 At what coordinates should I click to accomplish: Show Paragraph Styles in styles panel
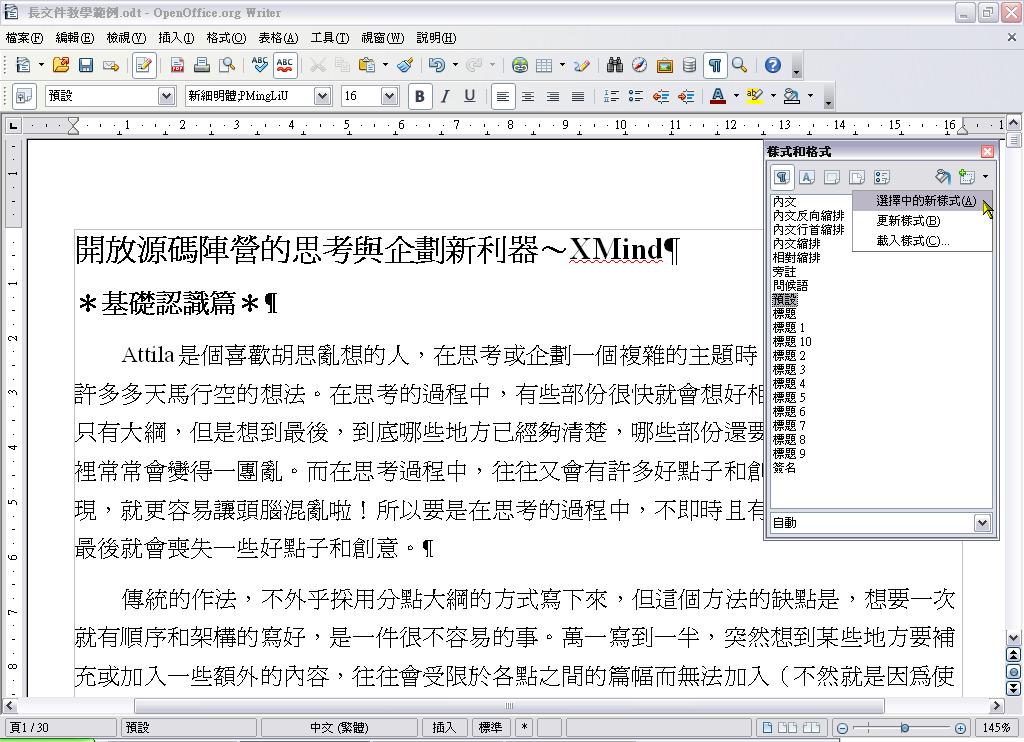(782, 176)
